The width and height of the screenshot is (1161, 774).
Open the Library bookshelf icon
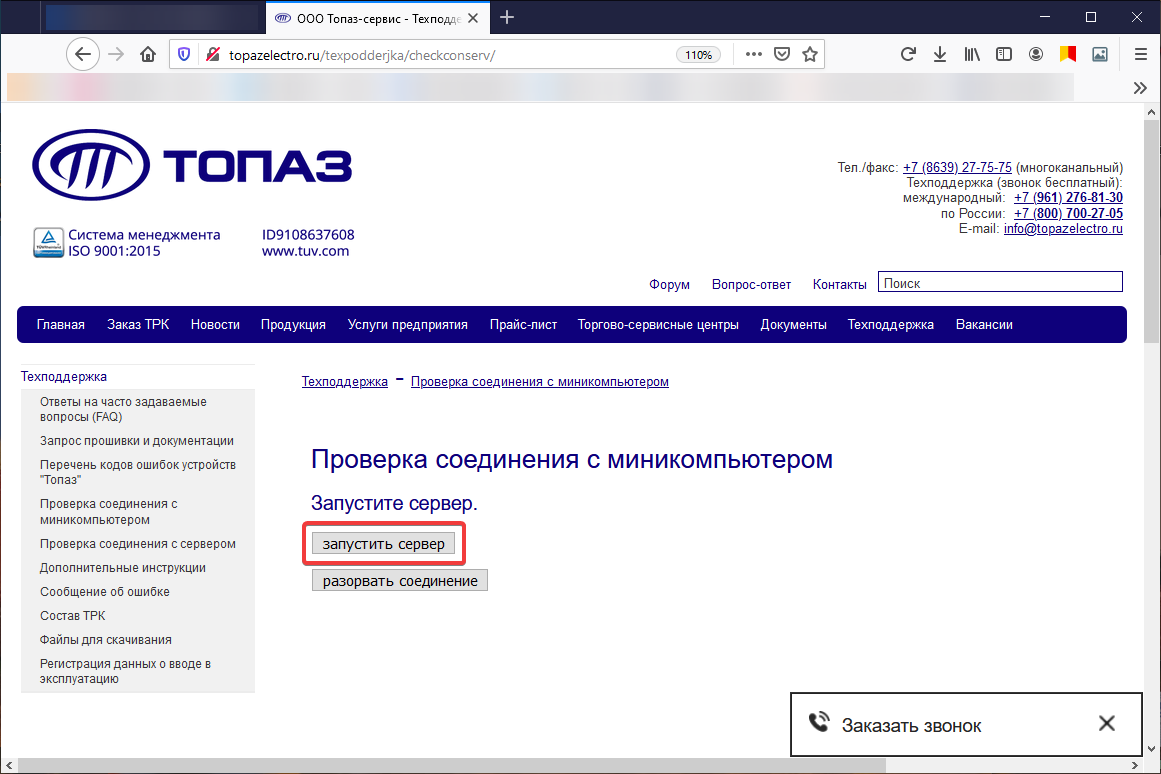pyautogui.click(x=972, y=54)
